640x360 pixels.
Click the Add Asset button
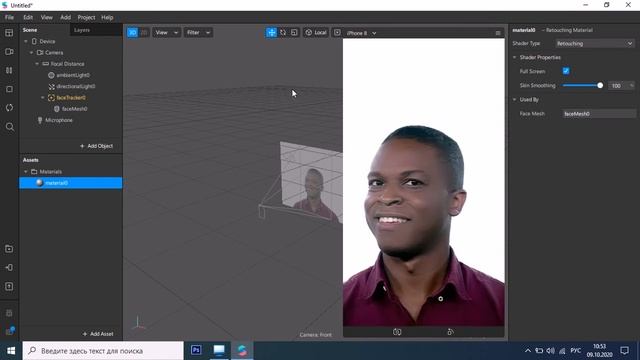tap(98, 334)
